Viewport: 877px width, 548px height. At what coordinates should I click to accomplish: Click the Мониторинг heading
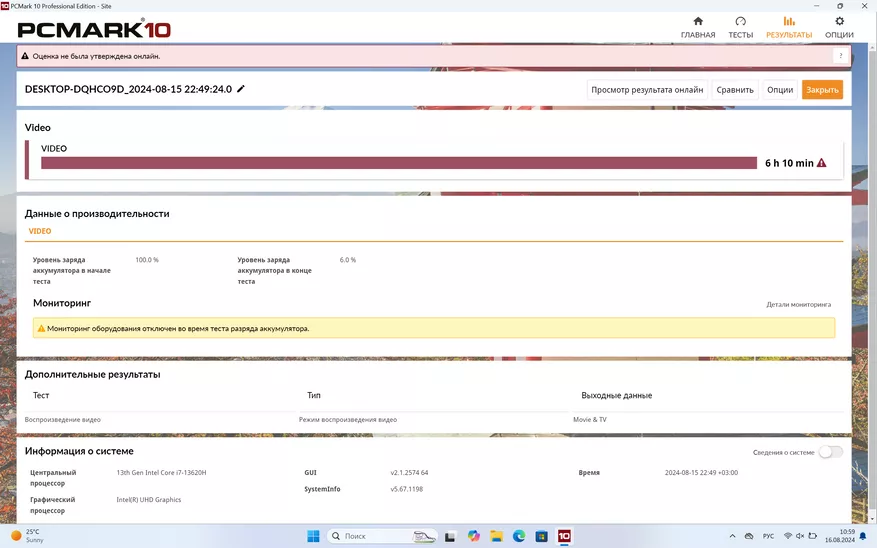coord(62,303)
